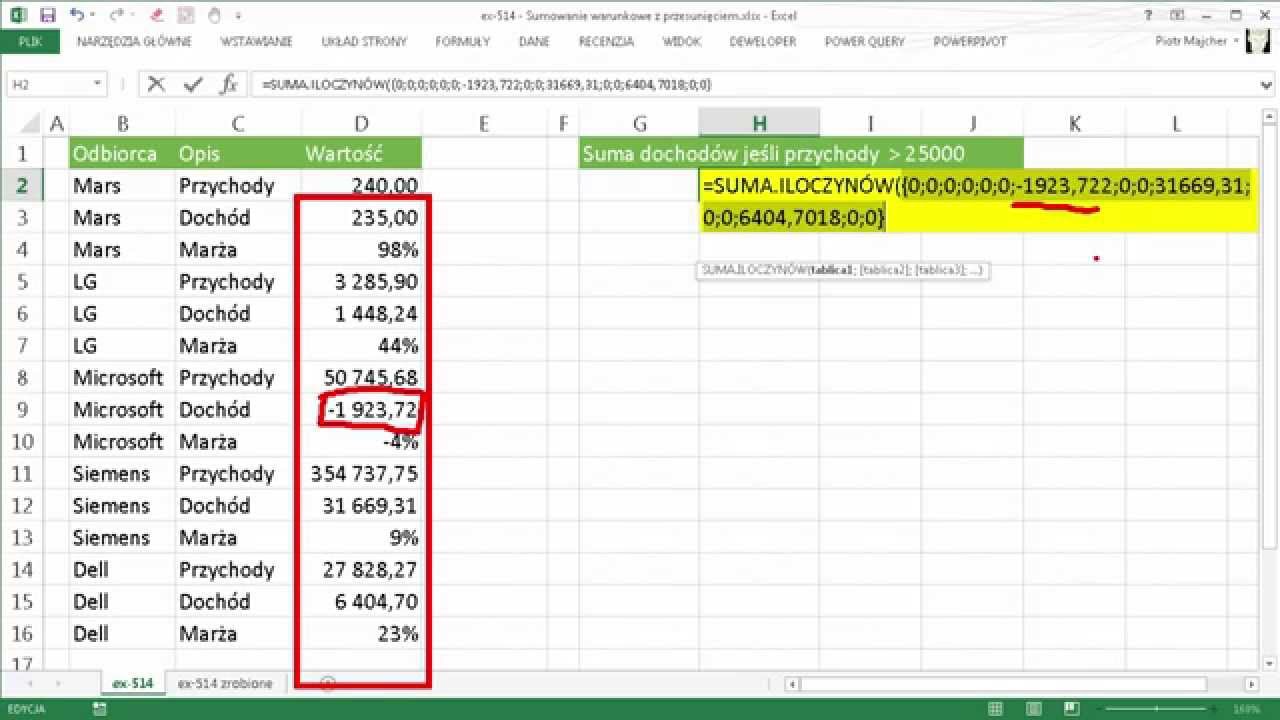The image size is (1280, 720).
Task: Open the POWER QUERY tab
Action: coord(864,41)
